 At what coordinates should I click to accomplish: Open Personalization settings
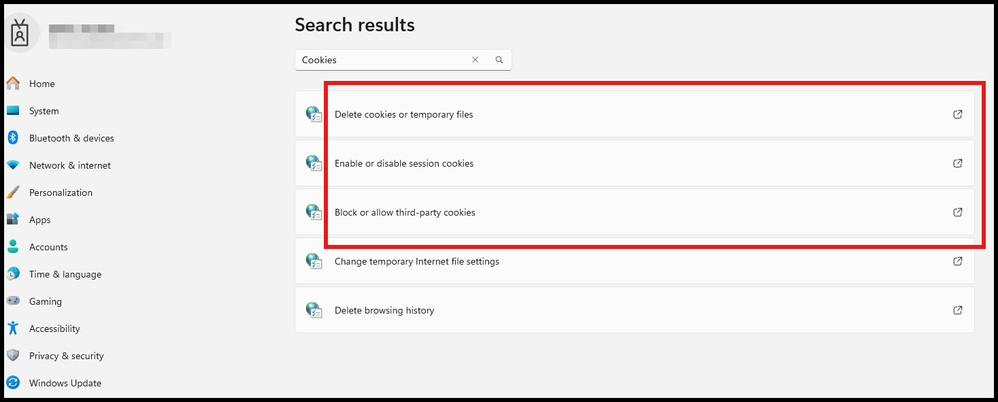point(60,192)
